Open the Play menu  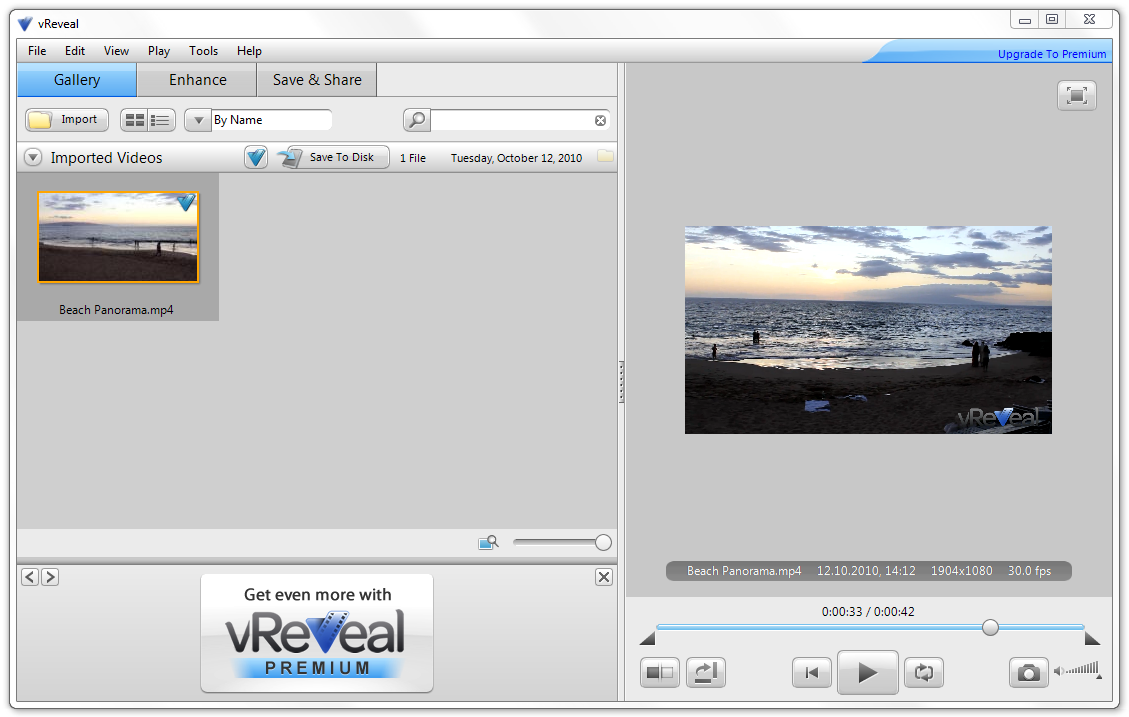tap(158, 50)
